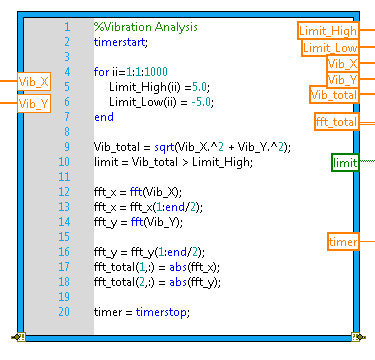This screenshot has width=375, height=360.
Task: Click the Vib_X input terminal on left border
Action: pyautogui.click(x=34, y=82)
